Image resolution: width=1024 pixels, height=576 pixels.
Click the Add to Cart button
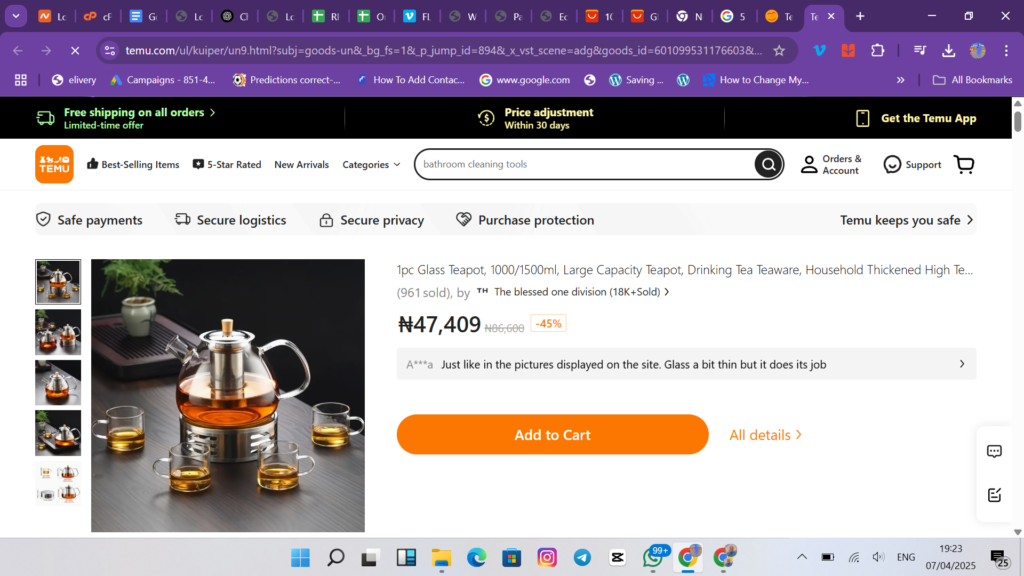[x=552, y=435]
